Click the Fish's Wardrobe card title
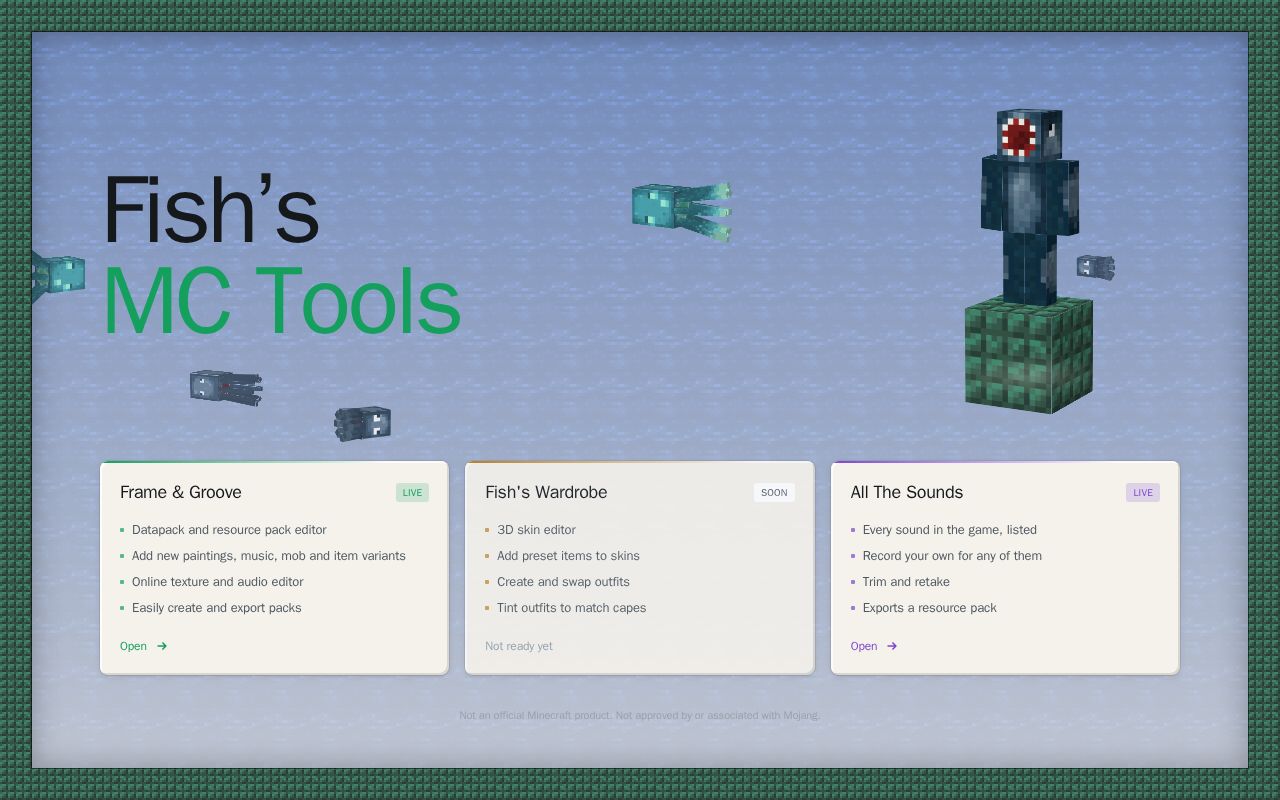The image size is (1280, 800). click(x=546, y=492)
